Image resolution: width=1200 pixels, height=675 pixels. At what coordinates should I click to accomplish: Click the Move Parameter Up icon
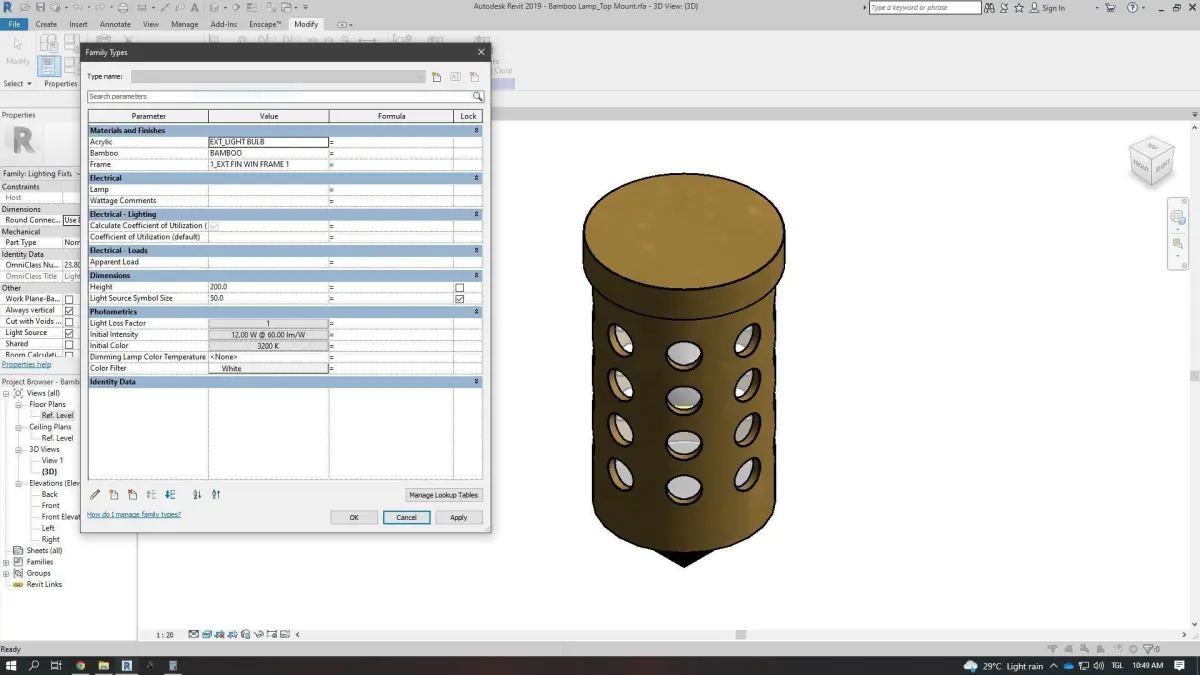(x=151, y=494)
